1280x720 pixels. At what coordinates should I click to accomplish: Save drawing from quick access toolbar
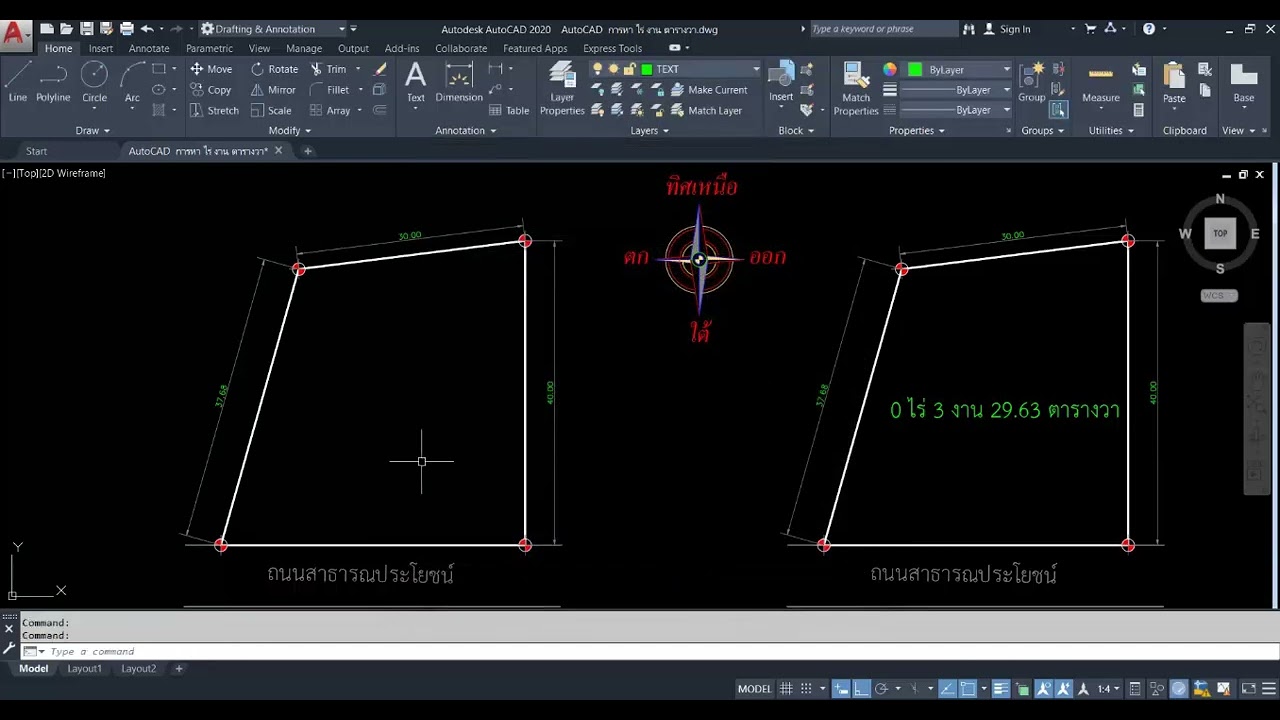[x=86, y=29]
